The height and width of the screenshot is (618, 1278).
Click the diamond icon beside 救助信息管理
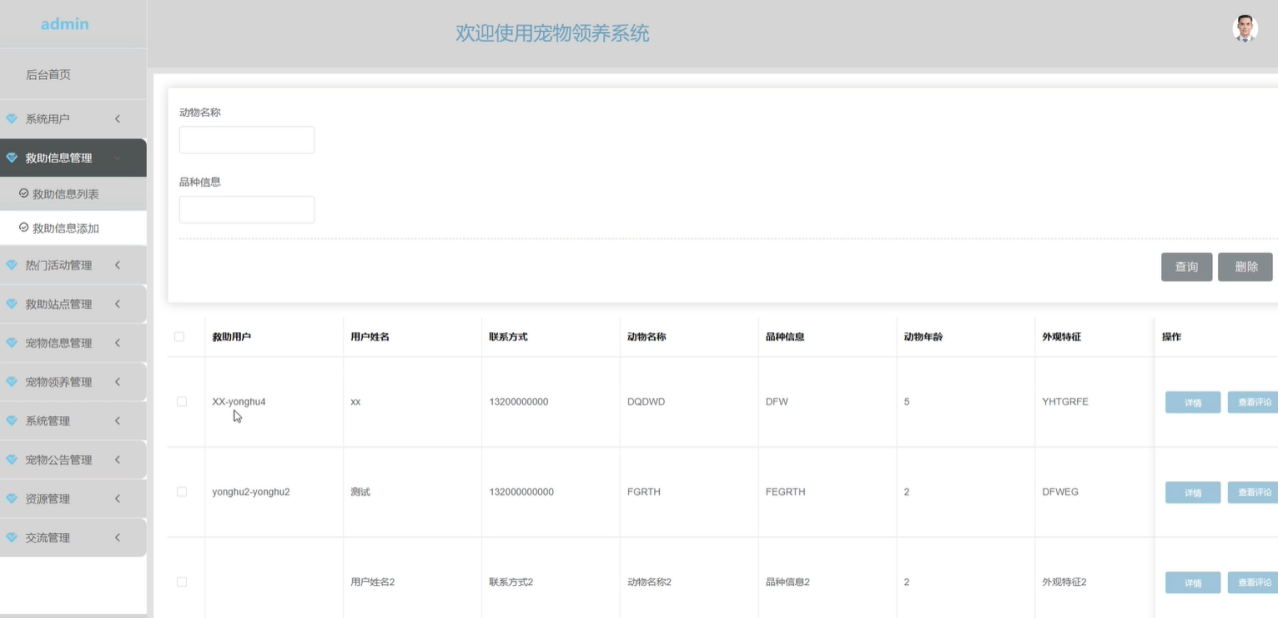click(x=12, y=158)
